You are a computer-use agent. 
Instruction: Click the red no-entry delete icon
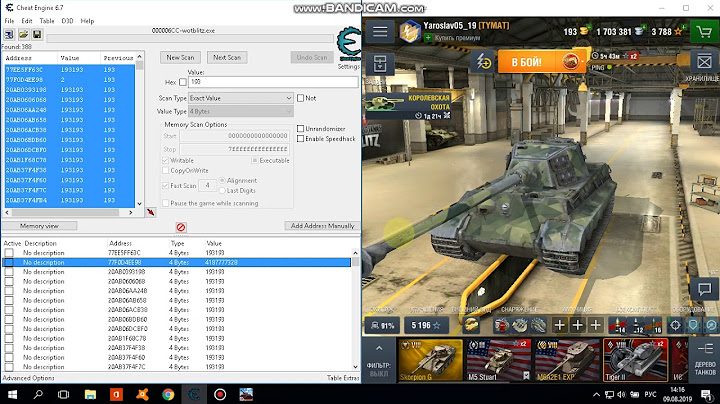180,227
